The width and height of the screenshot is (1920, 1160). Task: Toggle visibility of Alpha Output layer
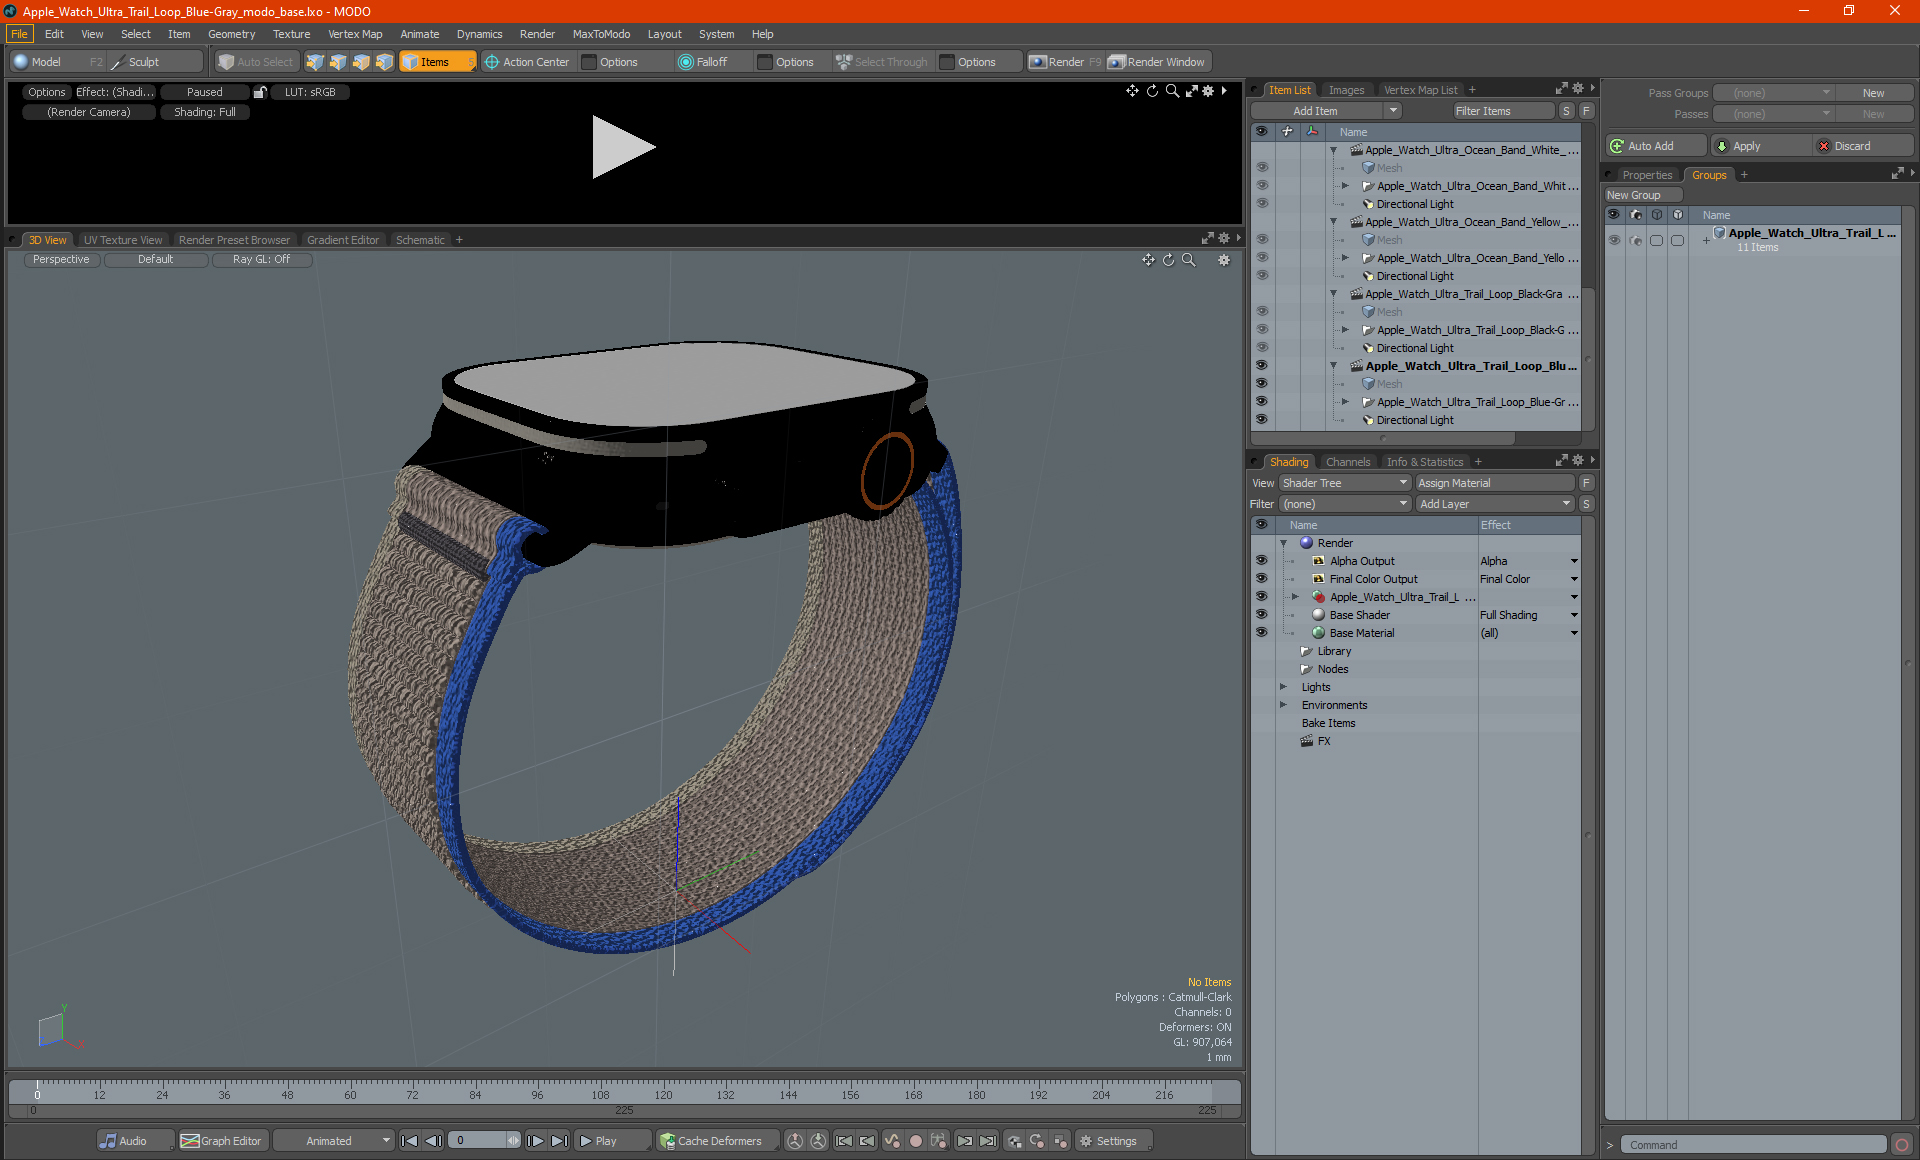coord(1262,561)
